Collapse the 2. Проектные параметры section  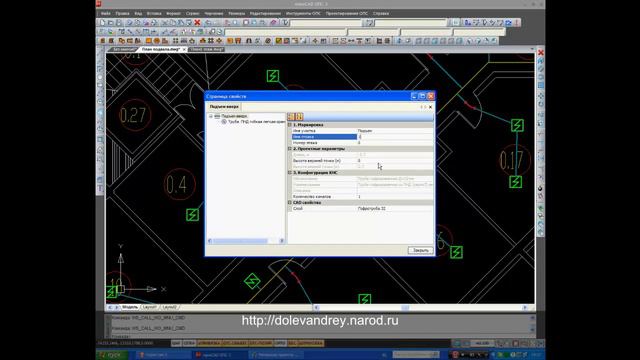[x=290, y=149]
